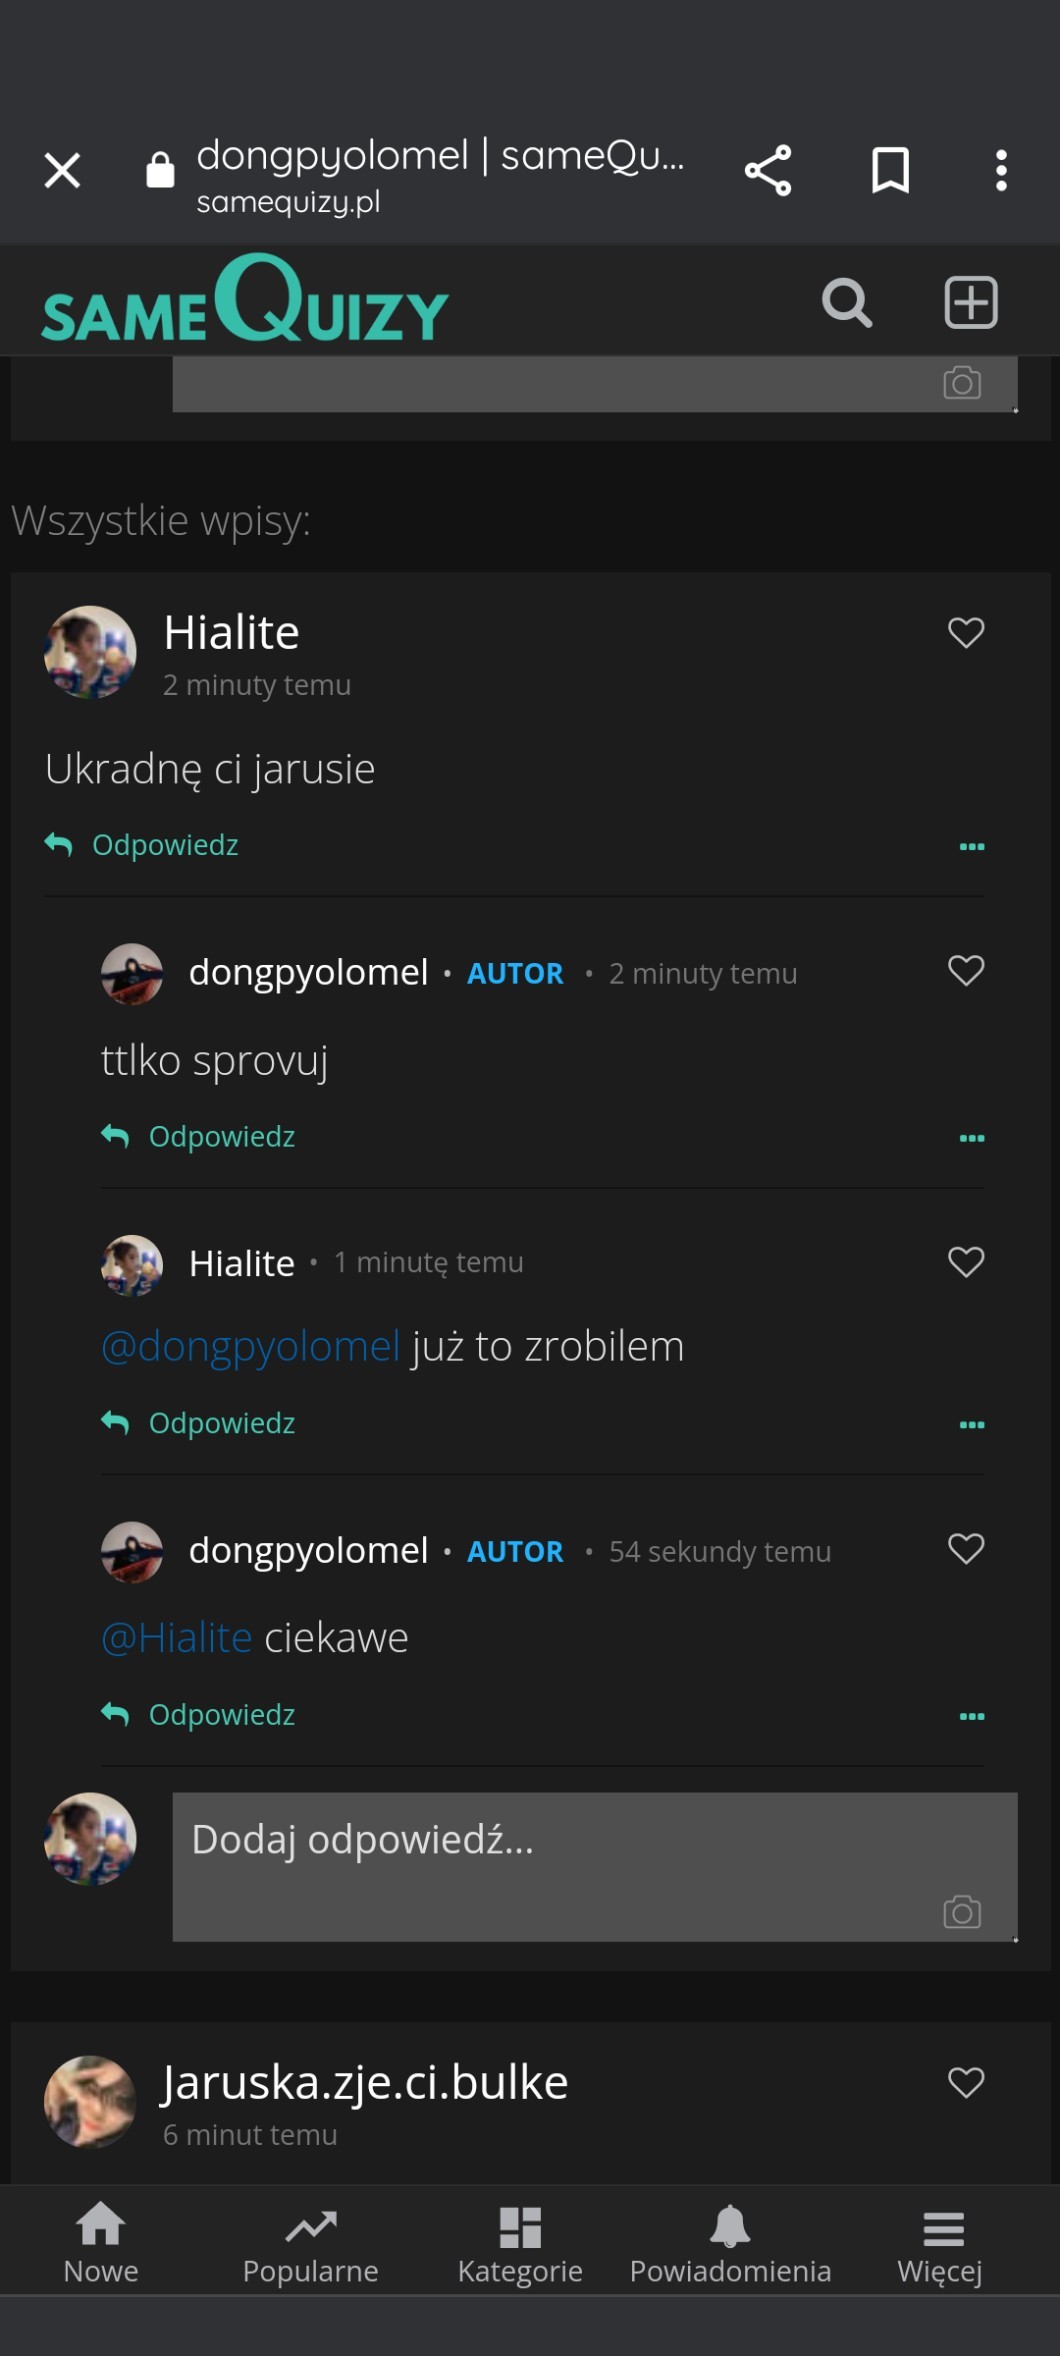The height and width of the screenshot is (2356, 1060).
Task: Like Hialite's post 'Ukradnę ci jarusie'
Action: pos(966,632)
